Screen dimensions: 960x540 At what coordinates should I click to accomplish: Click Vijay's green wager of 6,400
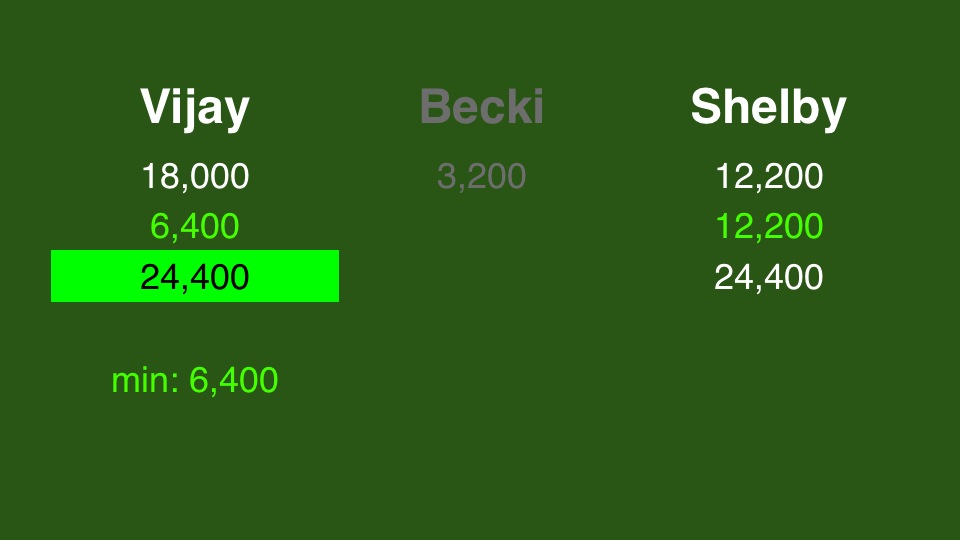point(195,227)
